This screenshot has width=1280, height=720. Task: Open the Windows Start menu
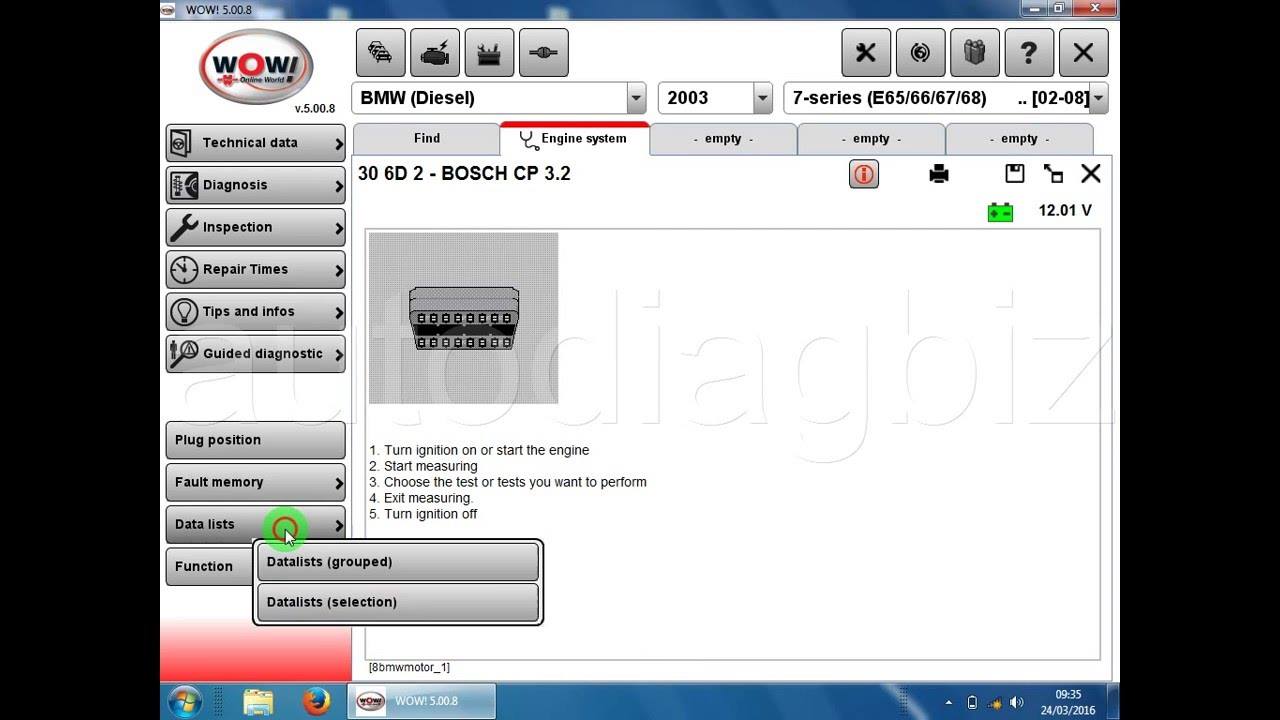pyautogui.click(x=185, y=701)
